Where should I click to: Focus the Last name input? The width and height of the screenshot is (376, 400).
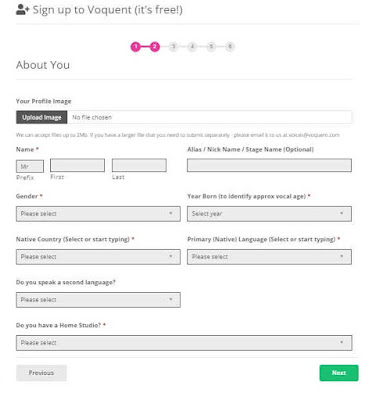coord(139,165)
